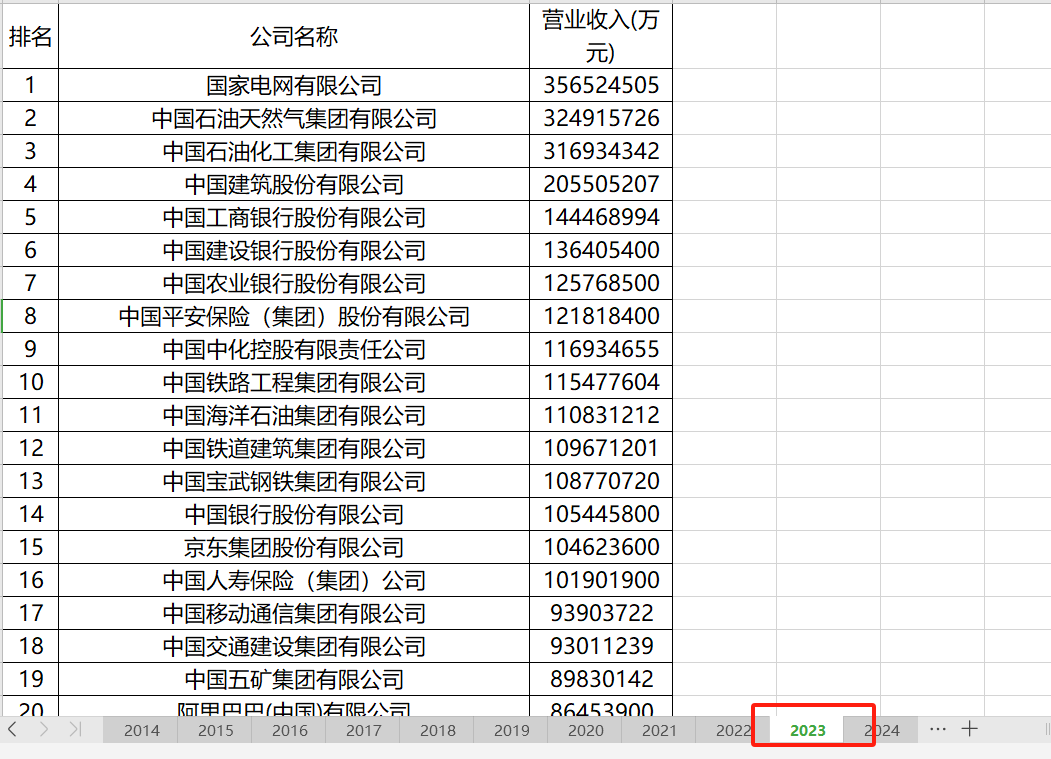Select the 排名 header cell
The width and height of the screenshot is (1051, 759).
click(x=30, y=36)
